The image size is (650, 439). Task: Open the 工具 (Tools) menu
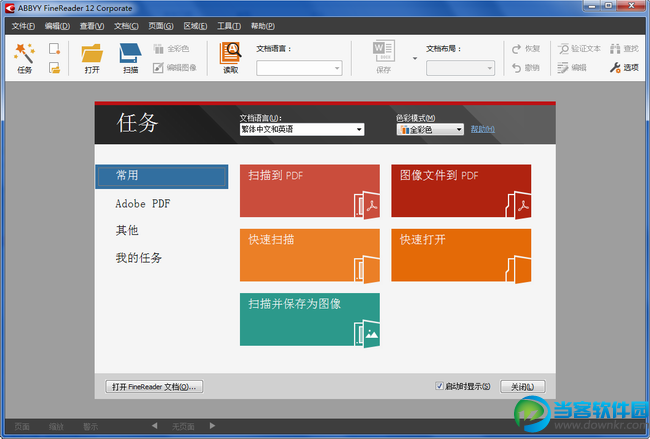point(229,25)
